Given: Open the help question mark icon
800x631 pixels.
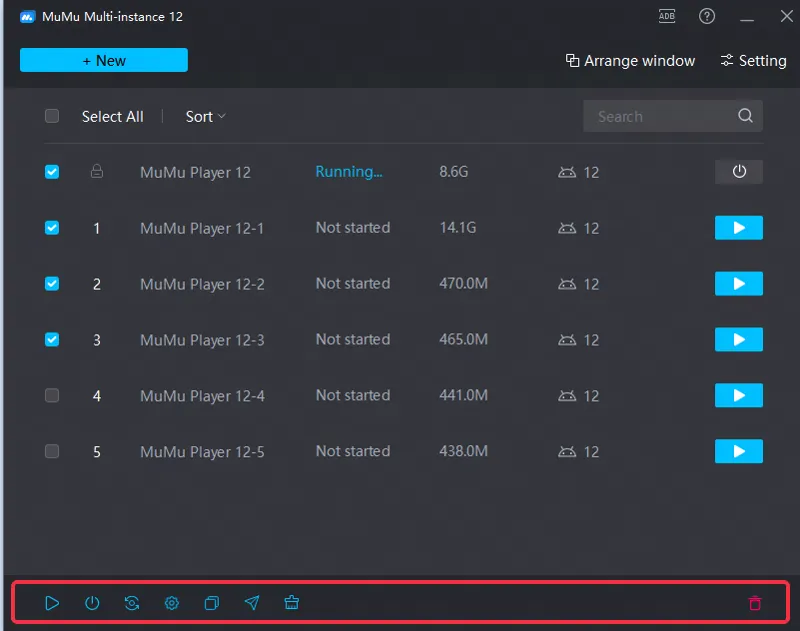Looking at the screenshot, I should tap(707, 16).
